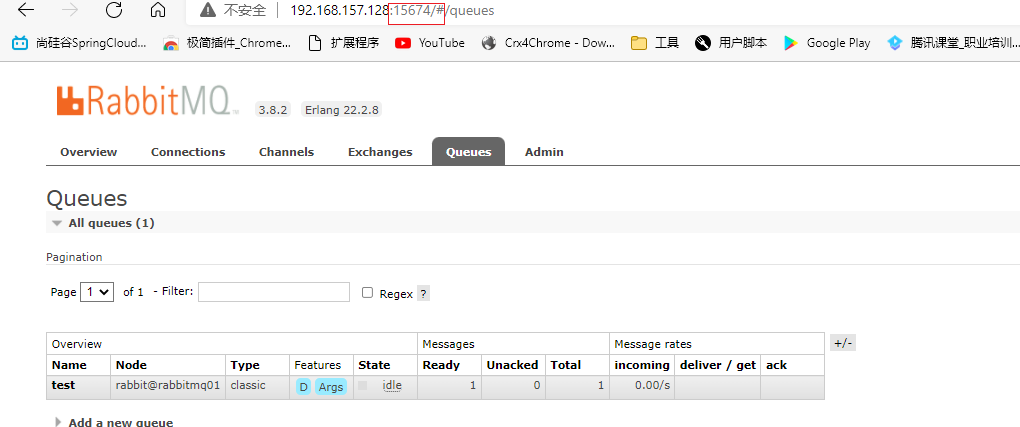Viewport: 1020px width, 427px height.
Task: Click the D durable feature badge
Action: click(303, 387)
